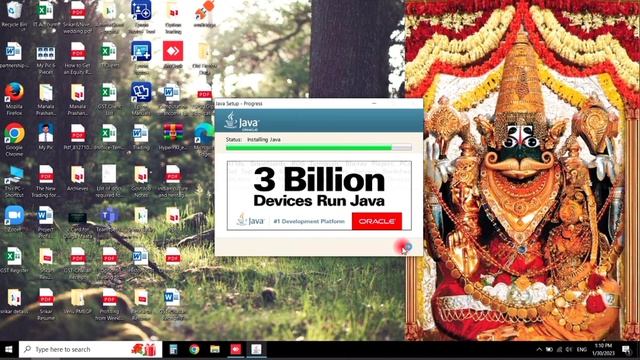Click the Type here to search box
Image resolution: width=640 pixels, height=360 pixels.
click(90, 349)
